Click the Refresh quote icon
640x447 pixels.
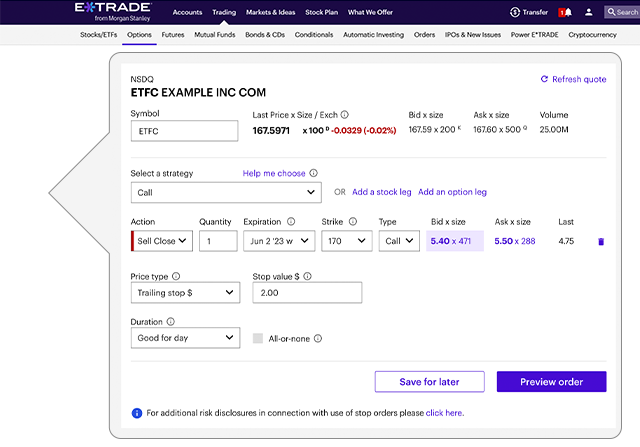click(544, 79)
